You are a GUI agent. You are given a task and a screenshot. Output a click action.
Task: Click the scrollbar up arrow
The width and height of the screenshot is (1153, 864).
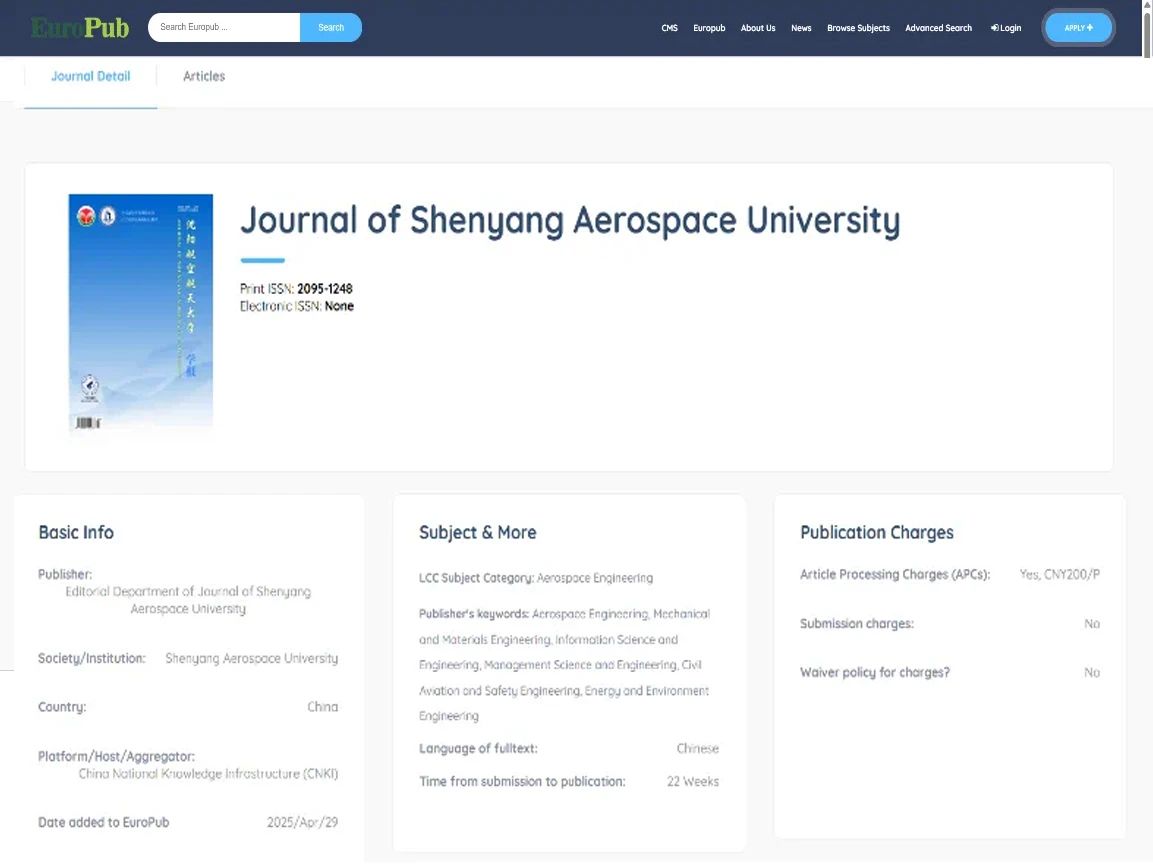[1146, 6]
